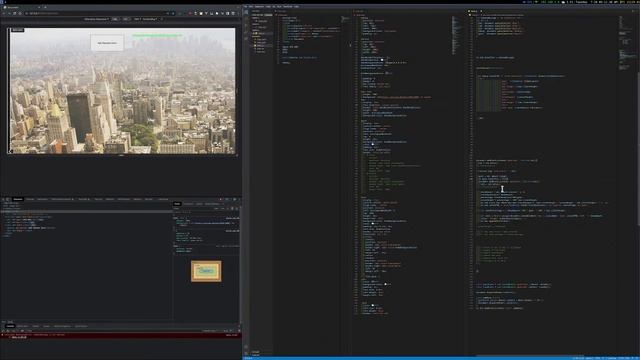Viewport: 640px width, 360px height.
Task: Select the Styles tab in the DevTools sidebar
Action: tap(177, 204)
